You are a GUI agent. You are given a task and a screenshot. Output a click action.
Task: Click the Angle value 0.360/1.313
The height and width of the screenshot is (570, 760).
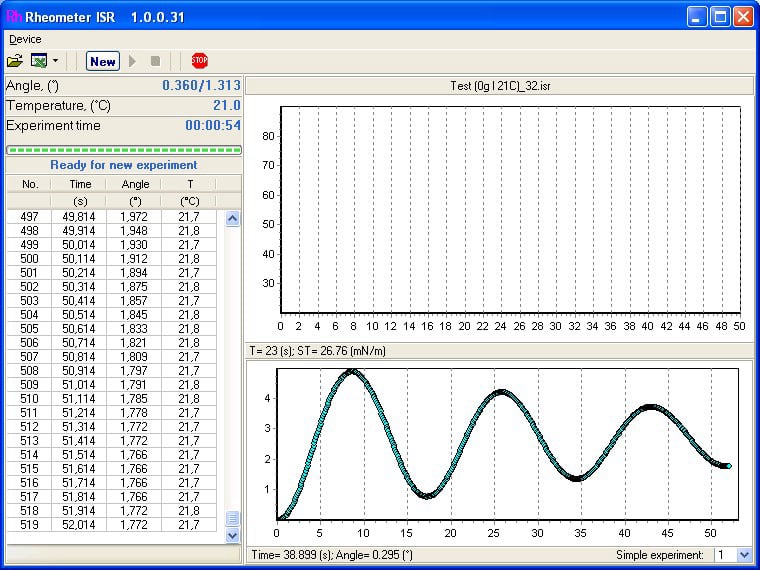[x=201, y=85]
